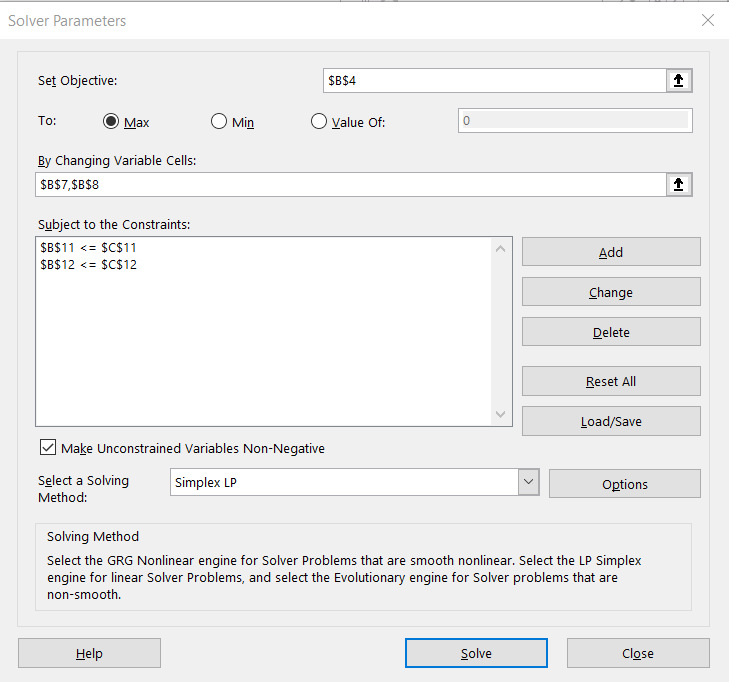The height and width of the screenshot is (682, 729).
Task: Select the Max radio button
Action: [x=112, y=122]
